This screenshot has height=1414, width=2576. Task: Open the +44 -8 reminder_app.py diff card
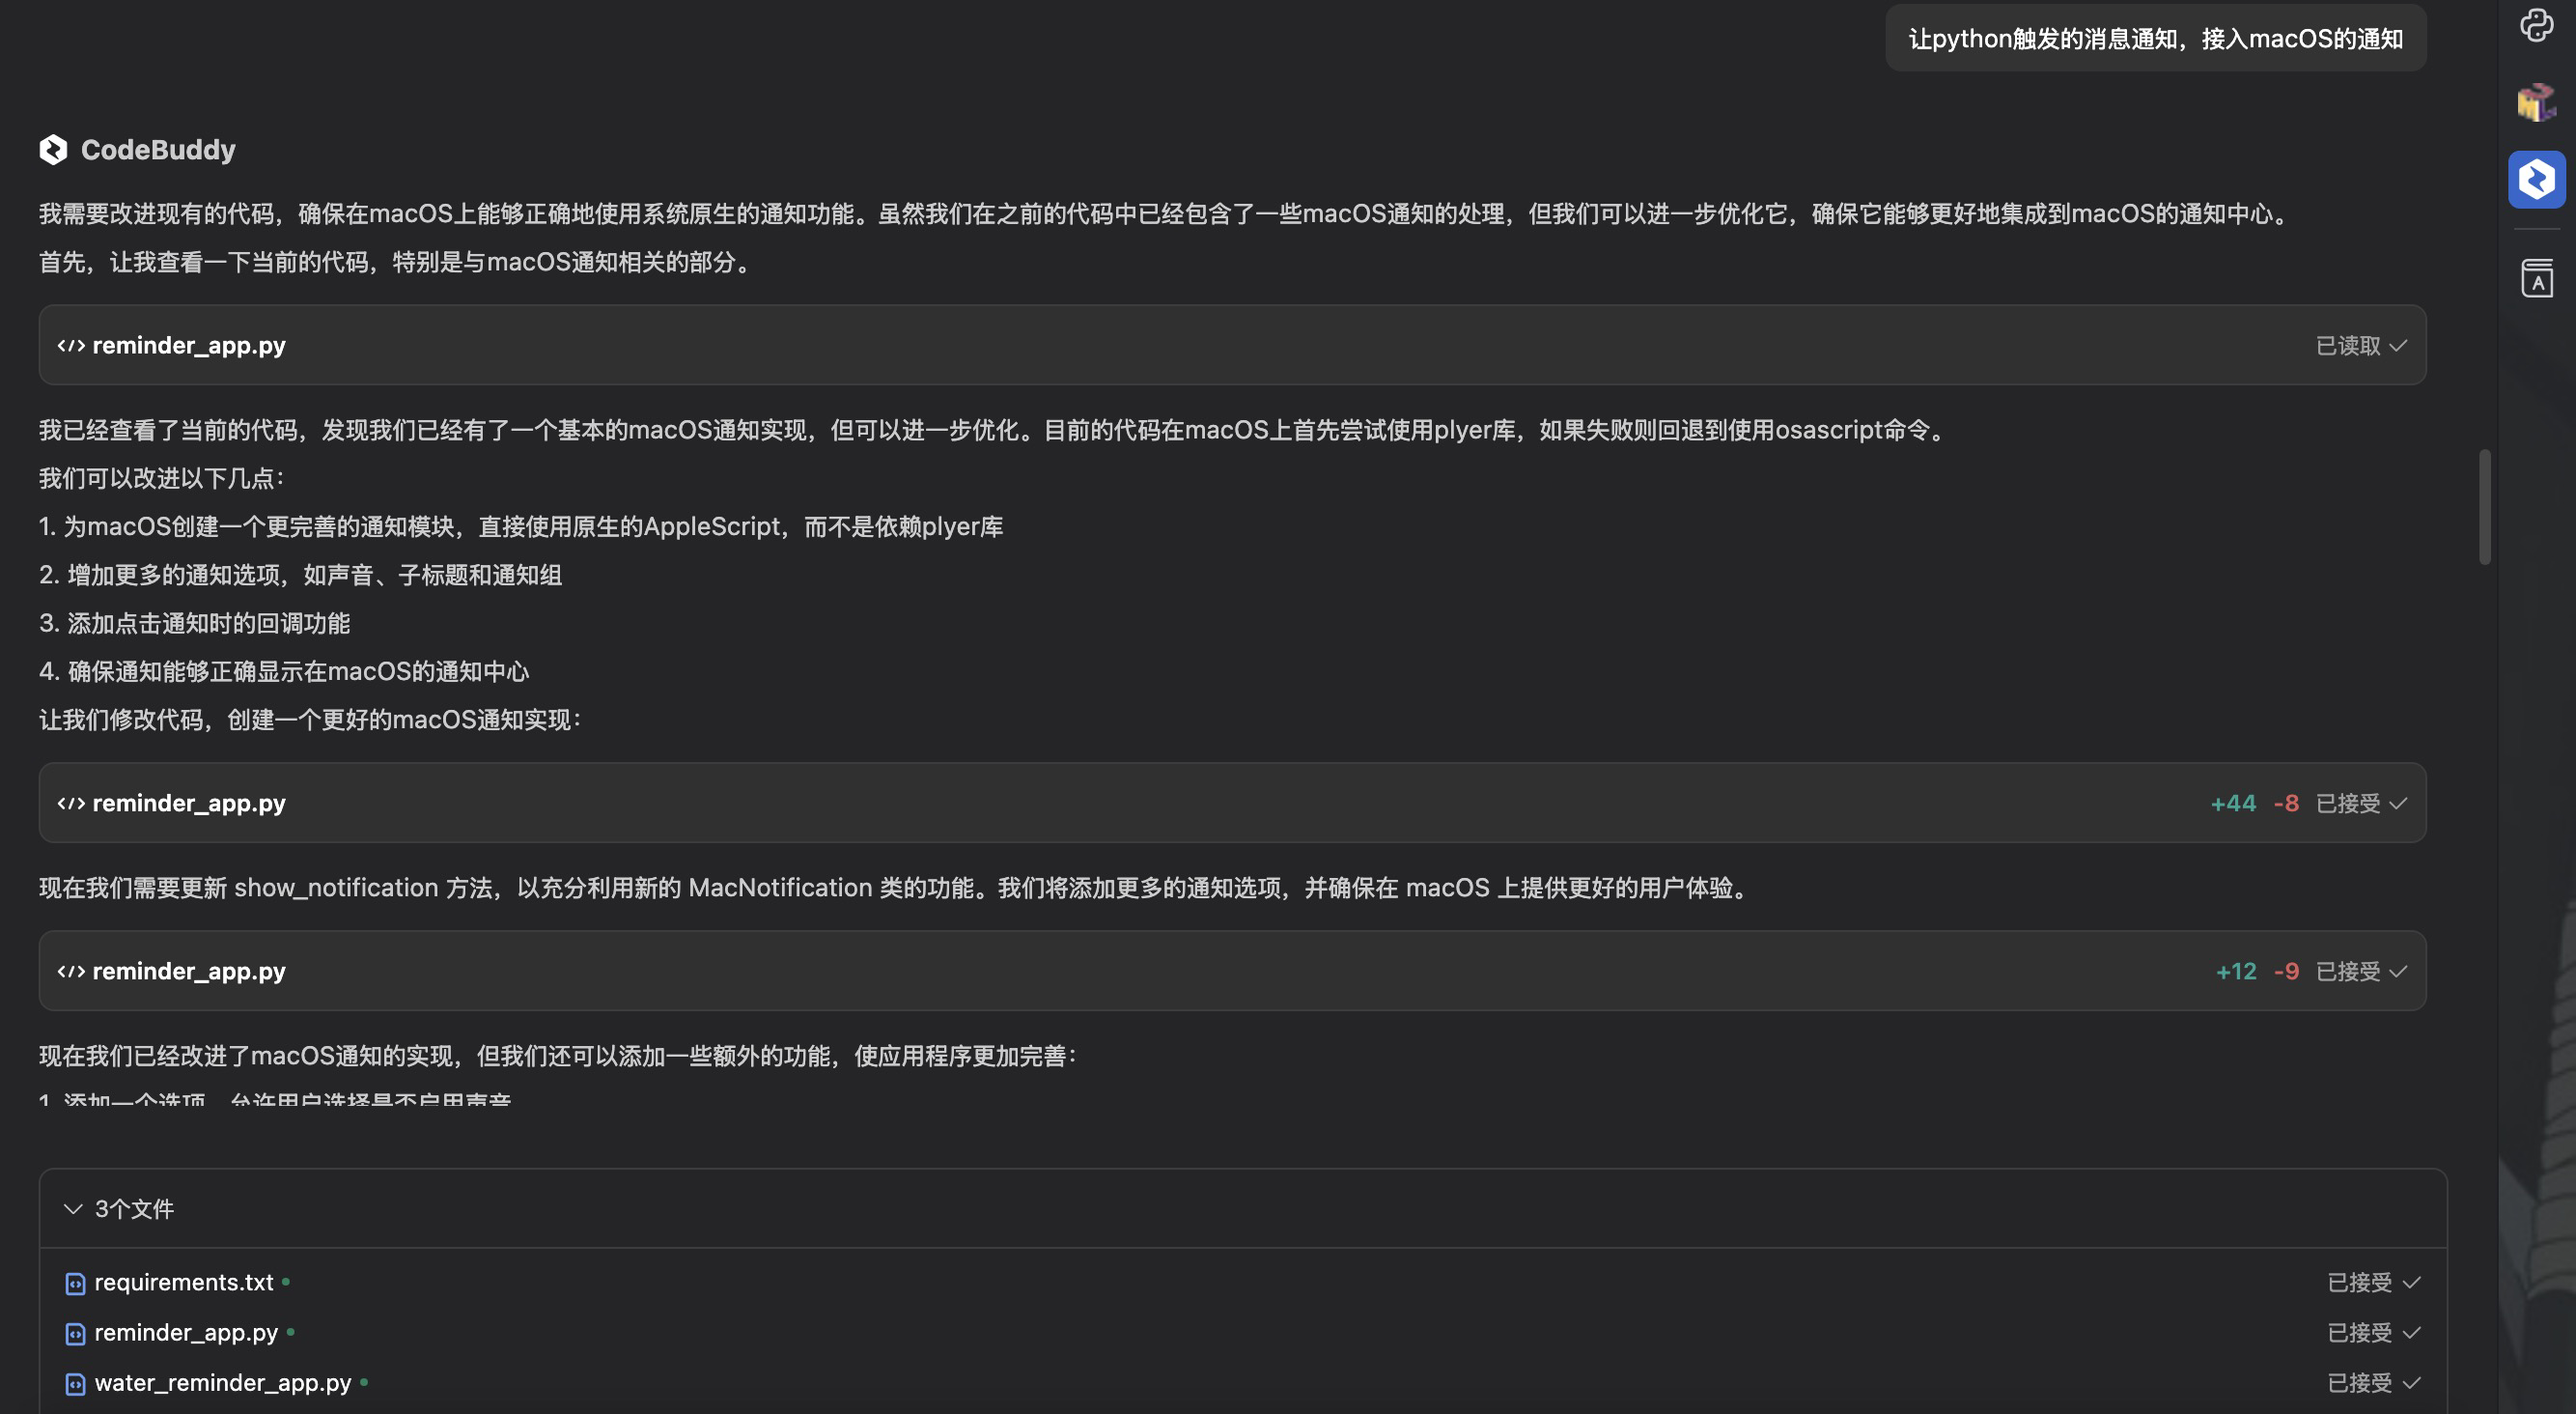(x=189, y=804)
